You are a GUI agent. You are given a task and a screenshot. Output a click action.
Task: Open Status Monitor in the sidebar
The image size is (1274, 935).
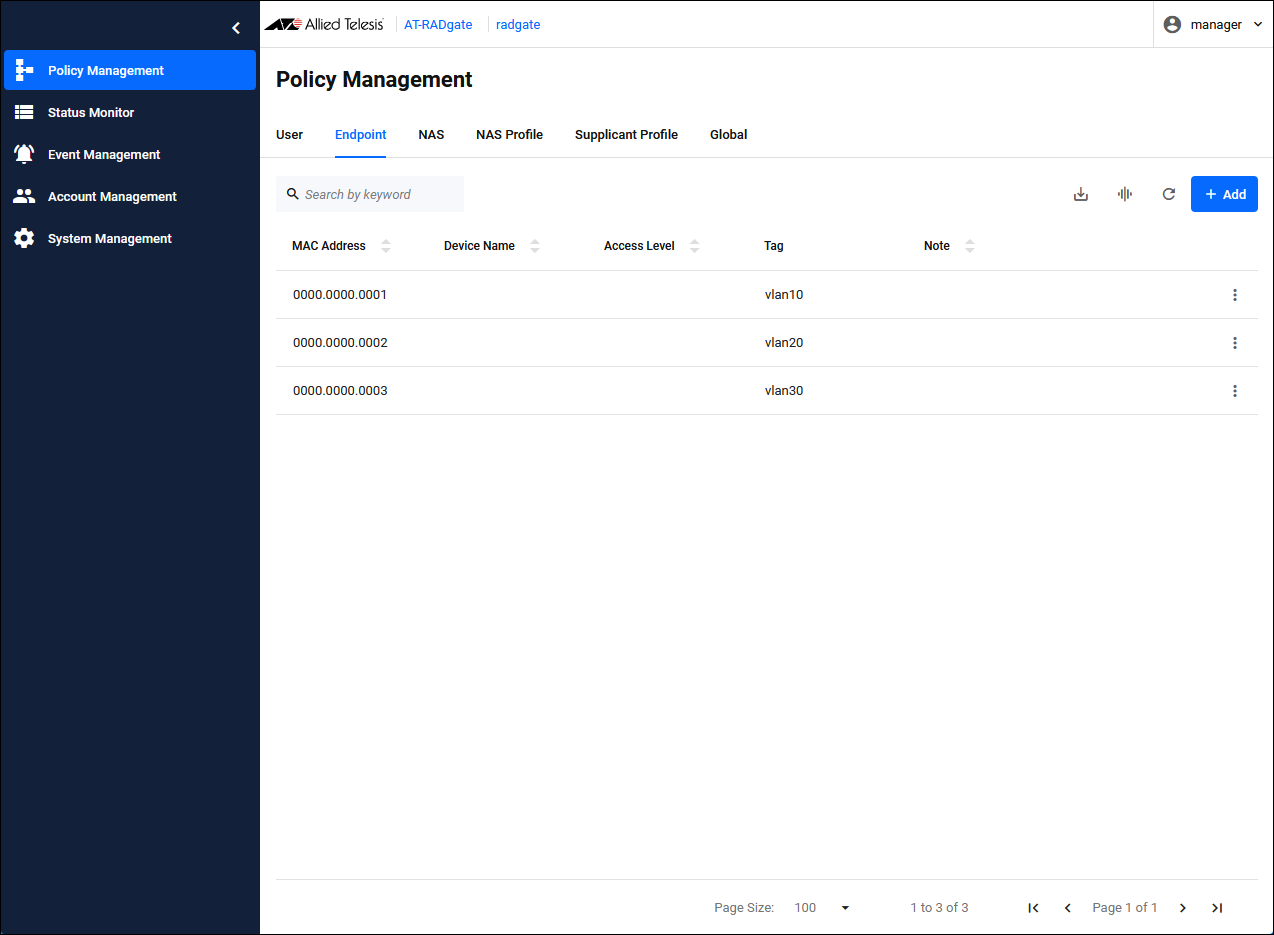pos(91,113)
